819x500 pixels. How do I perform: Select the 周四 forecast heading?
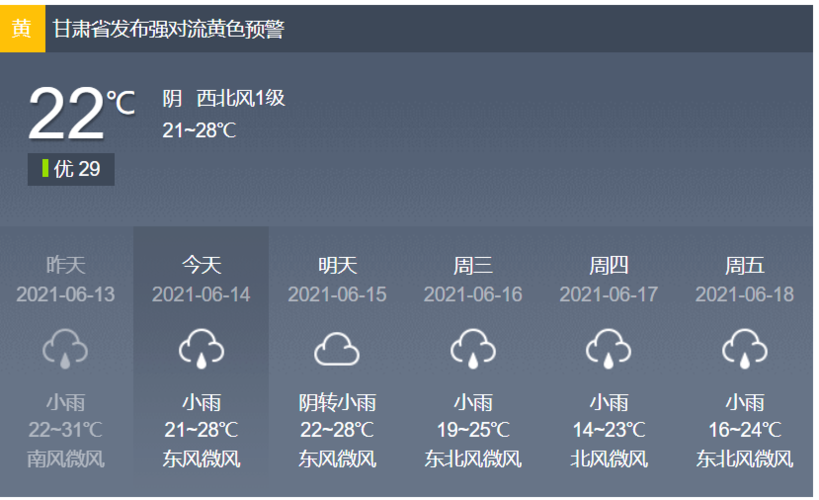coord(609,265)
